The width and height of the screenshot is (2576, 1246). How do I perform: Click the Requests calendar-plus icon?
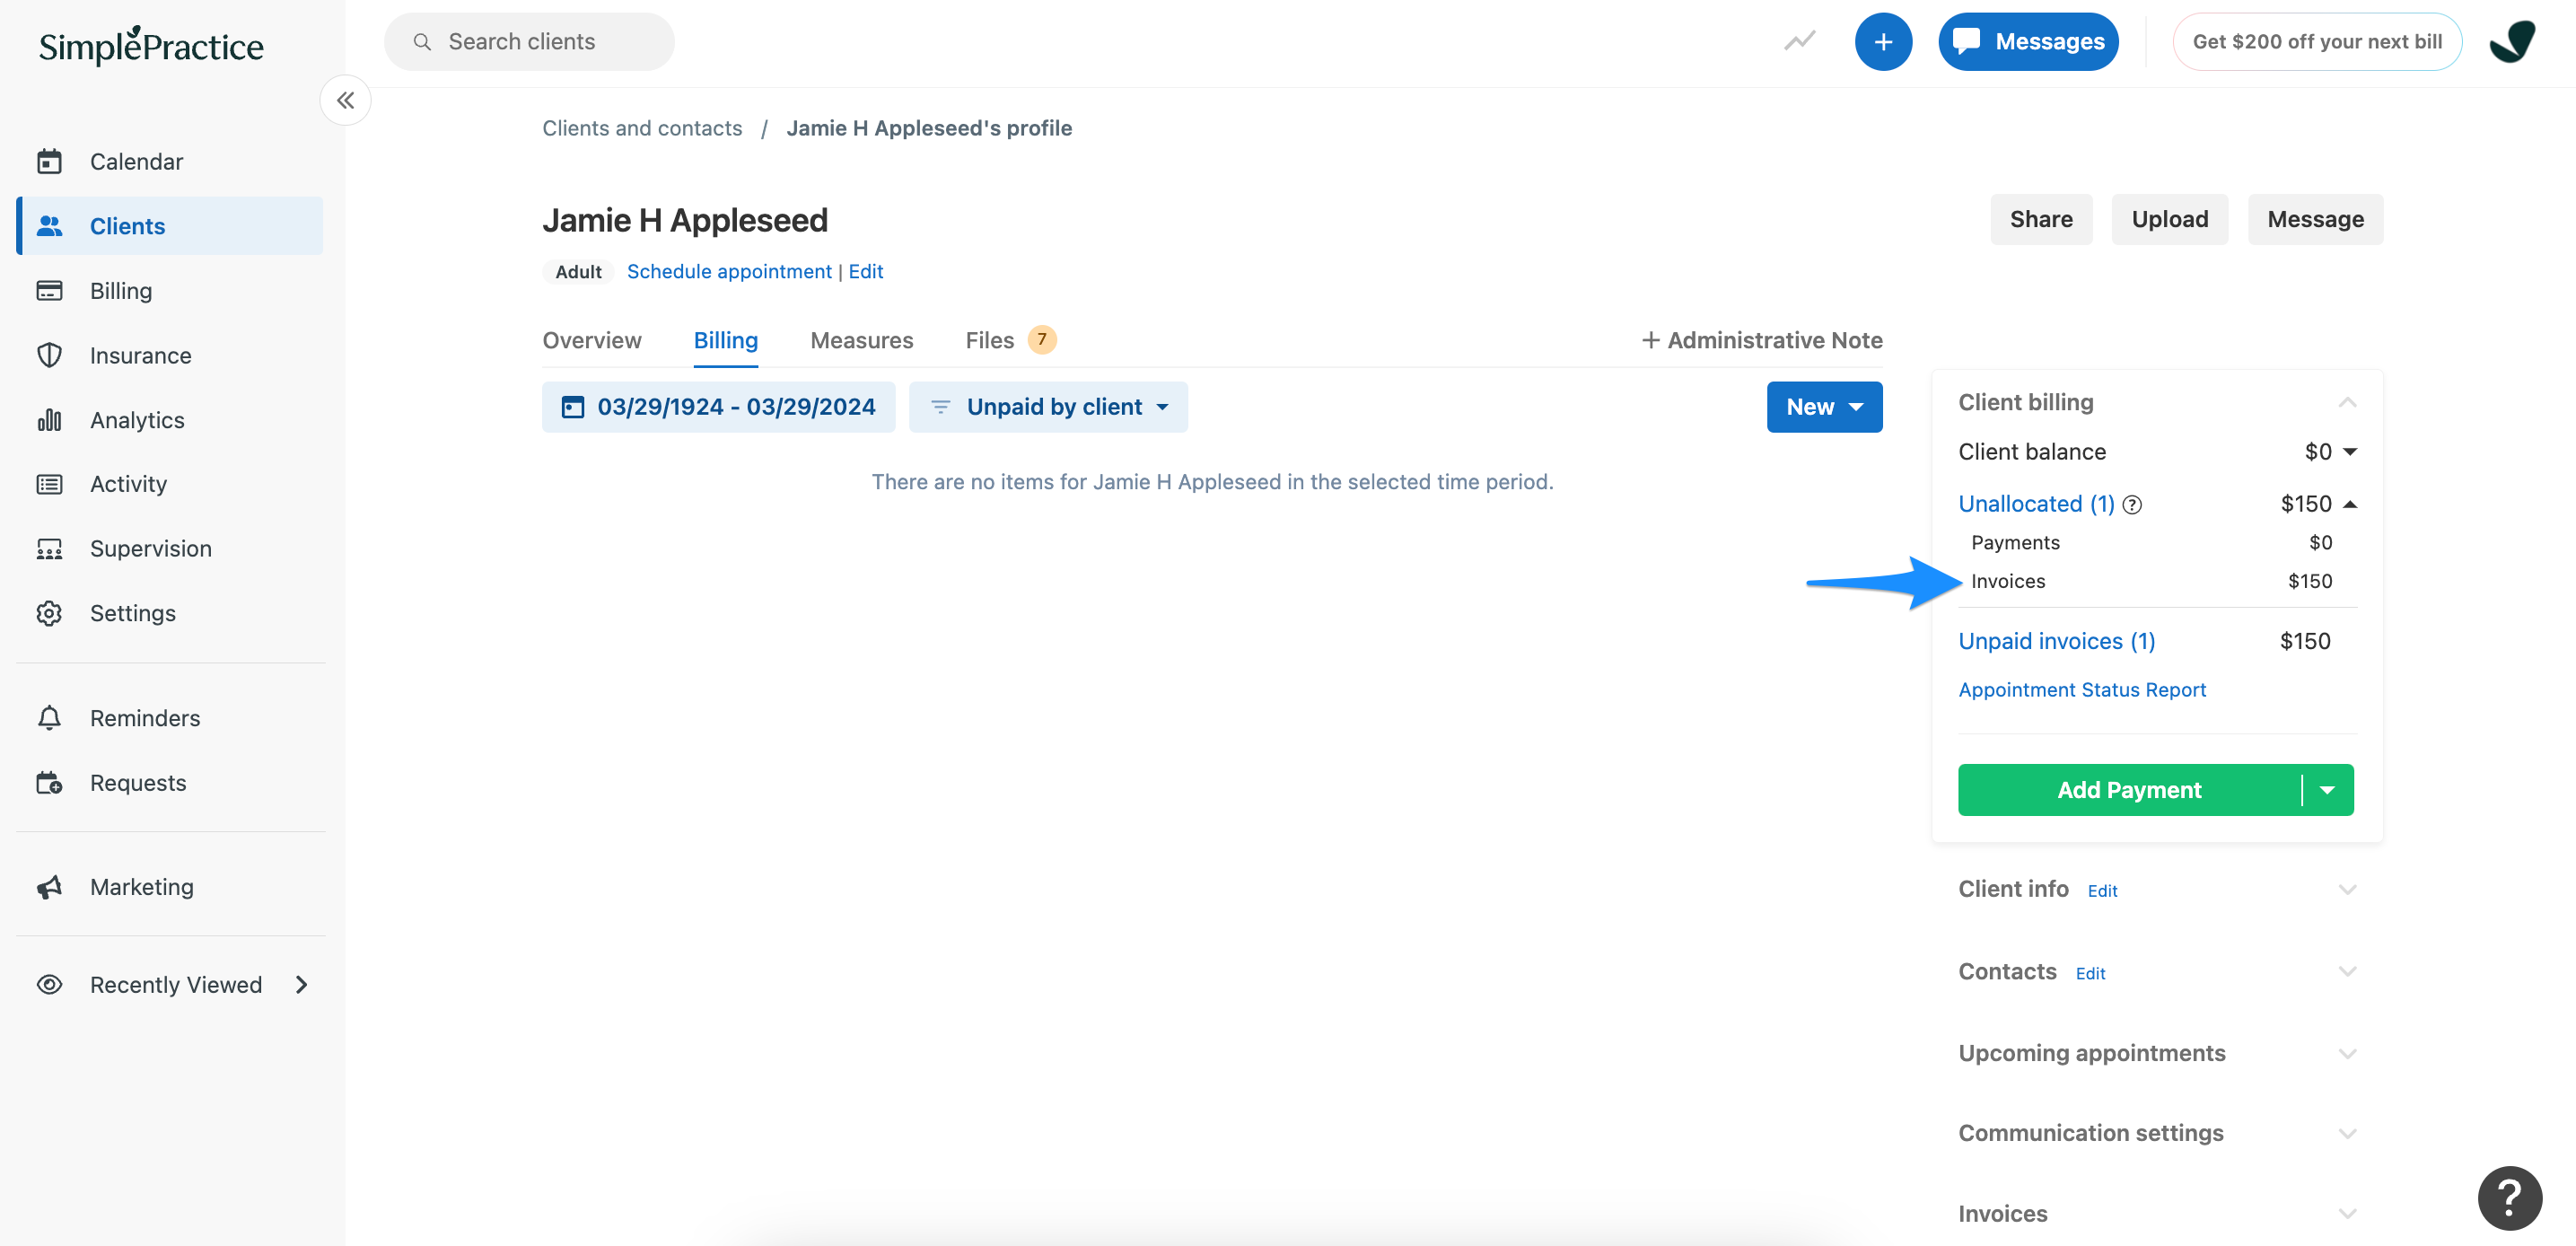pyautogui.click(x=49, y=783)
